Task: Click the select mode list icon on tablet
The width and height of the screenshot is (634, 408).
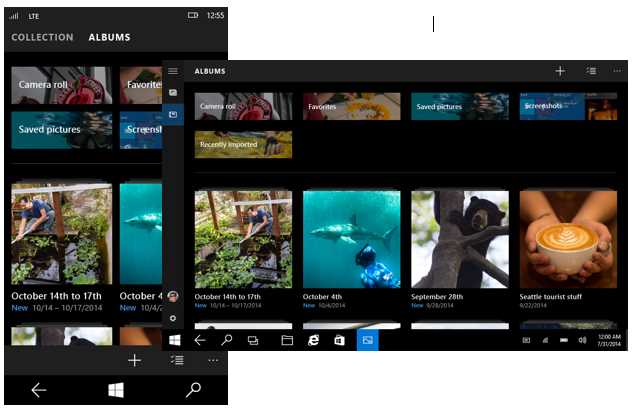Action: pyautogui.click(x=591, y=71)
